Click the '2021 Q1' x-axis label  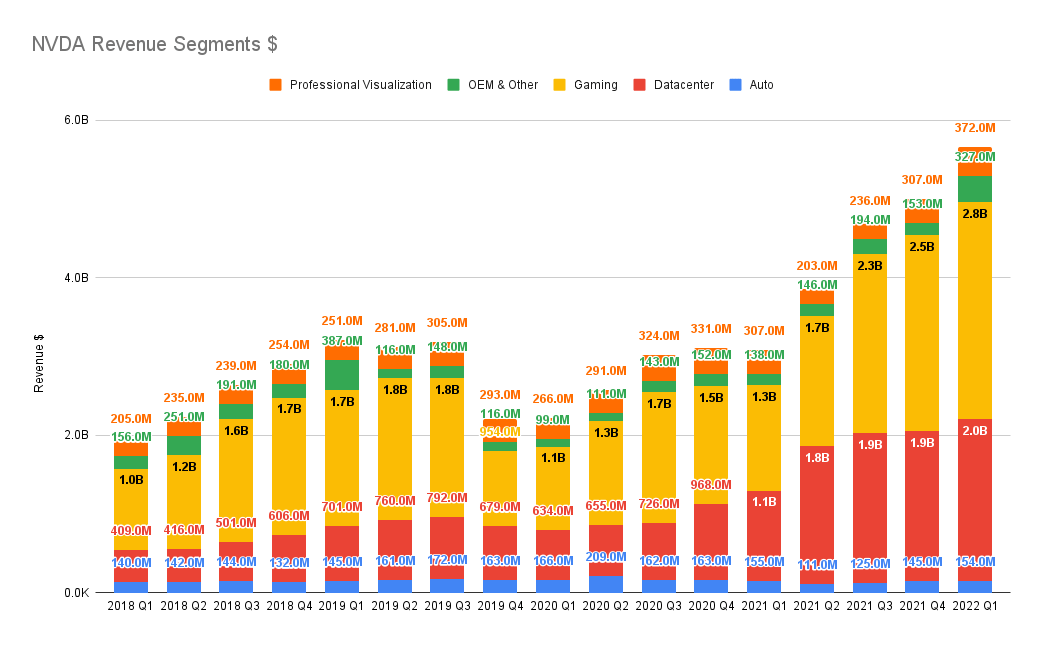pyautogui.click(x=764, y=606)
